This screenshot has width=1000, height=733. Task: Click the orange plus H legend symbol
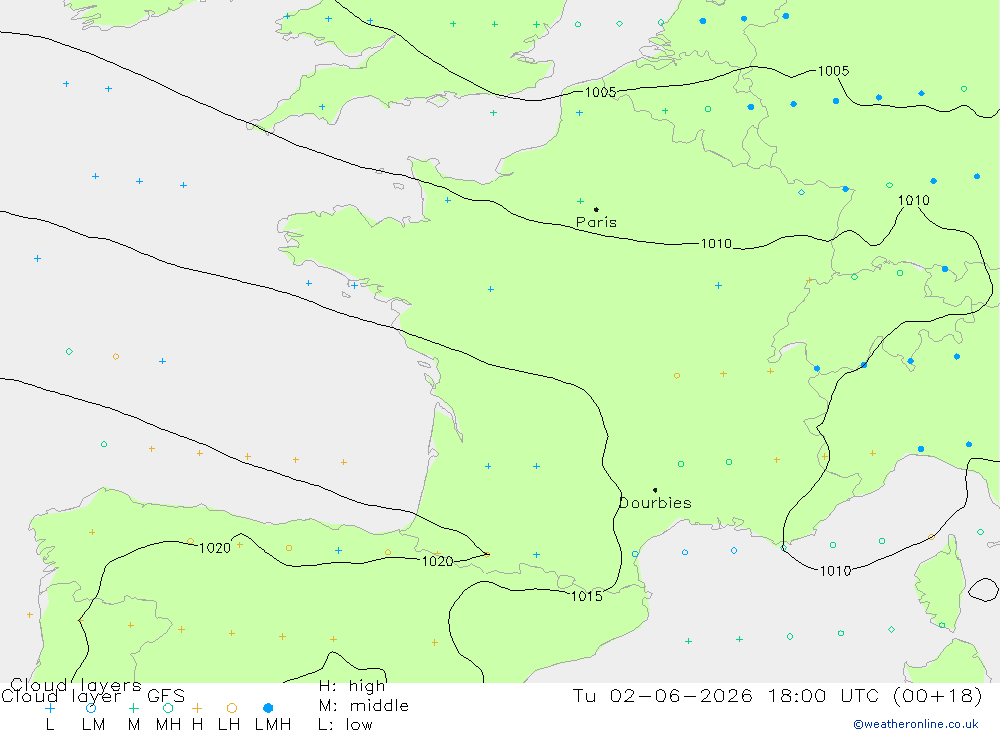tap(197, 708)
